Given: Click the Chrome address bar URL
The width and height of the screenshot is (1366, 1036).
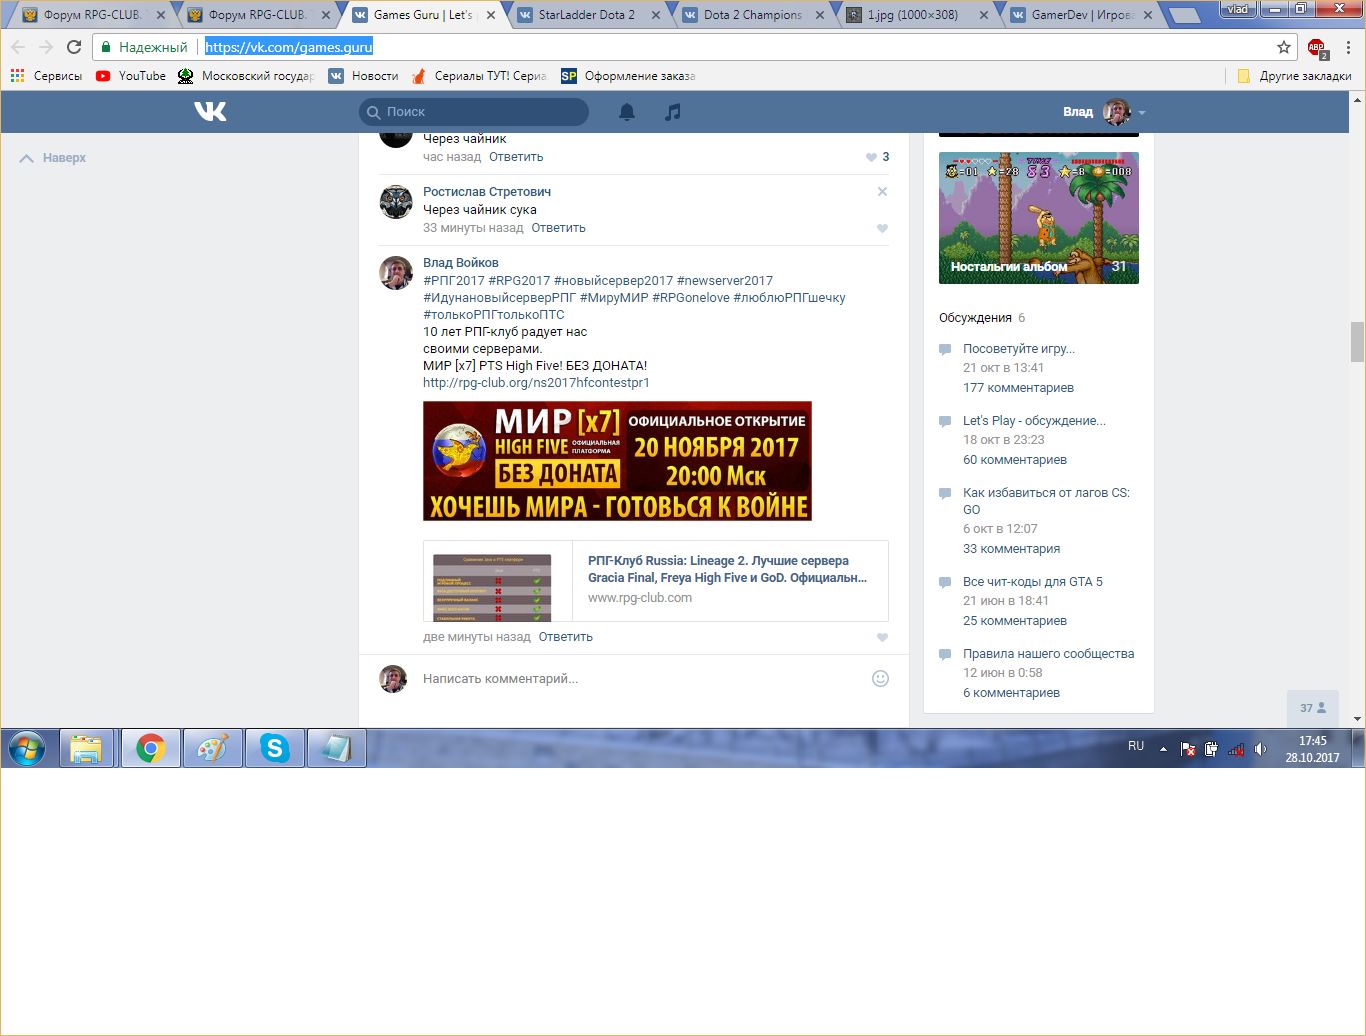Looking at the screenshot, I should pyautogui.click(x=289, y=47).
